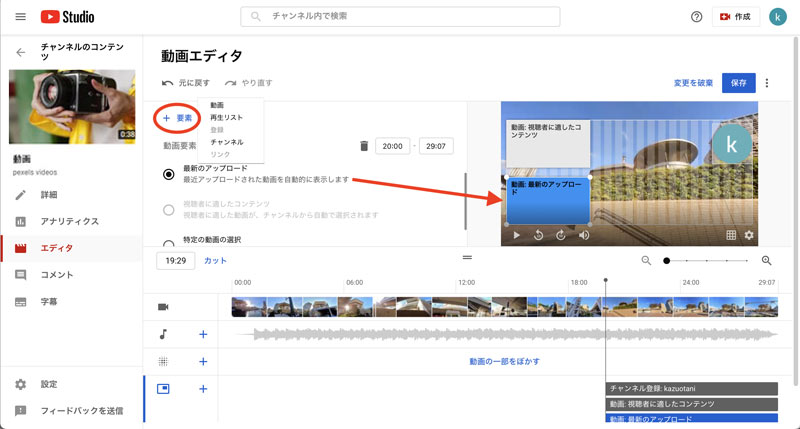Image resolution: width=800 pixels, height=429 pixels.
Task: Open the + 要素 dropdown
Action: pos(177,118)
